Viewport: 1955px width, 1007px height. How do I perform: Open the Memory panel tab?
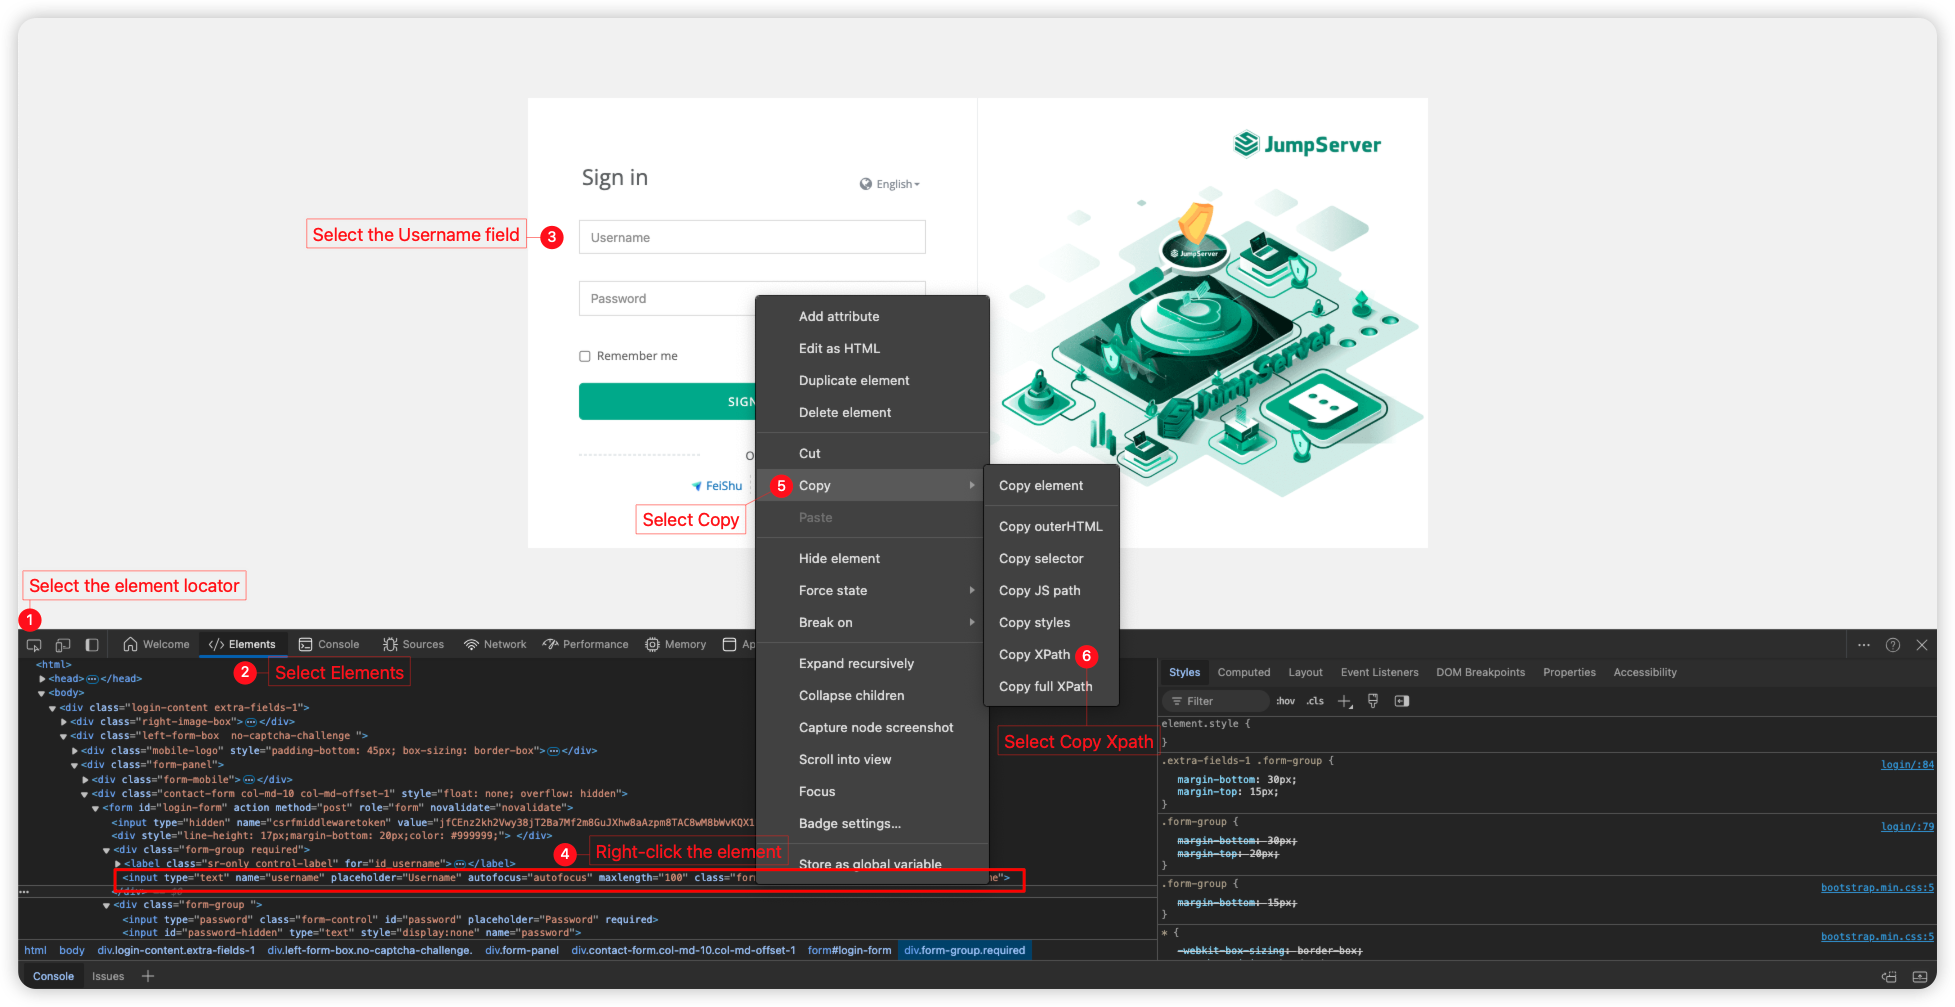coord(676,645)
